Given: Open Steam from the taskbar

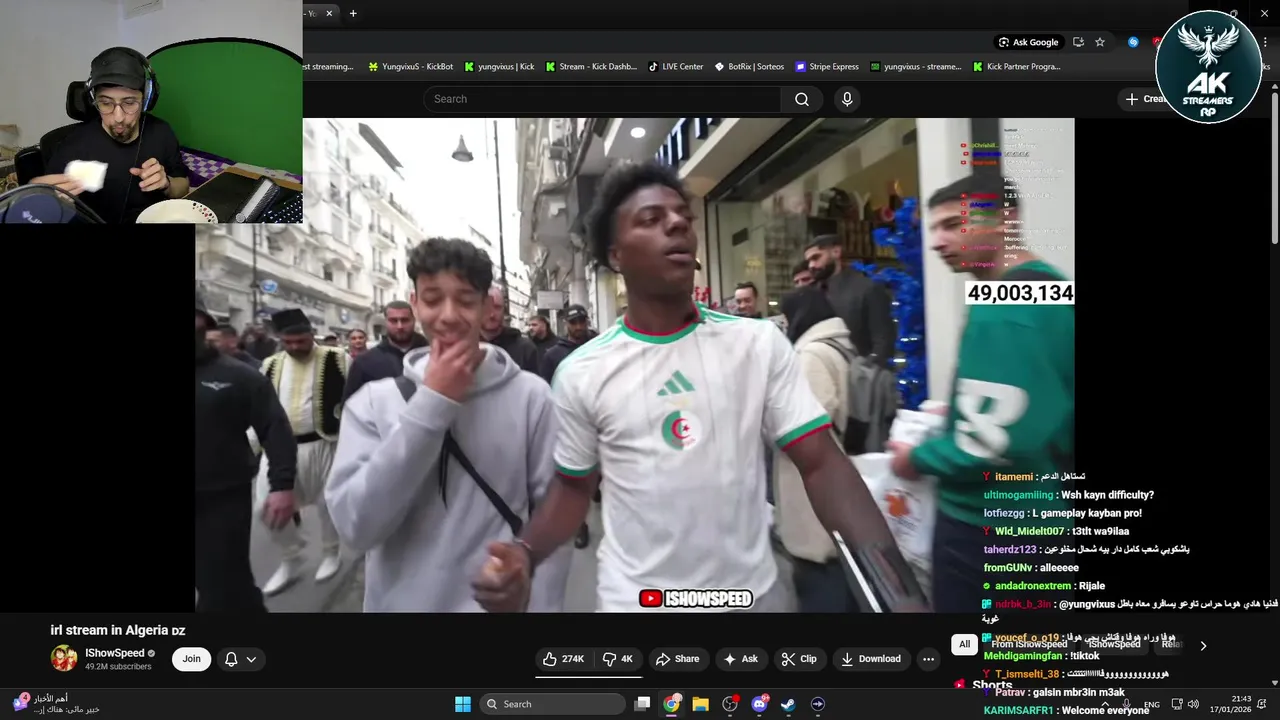Looking at the screenshot, I should tap(788, 704).
